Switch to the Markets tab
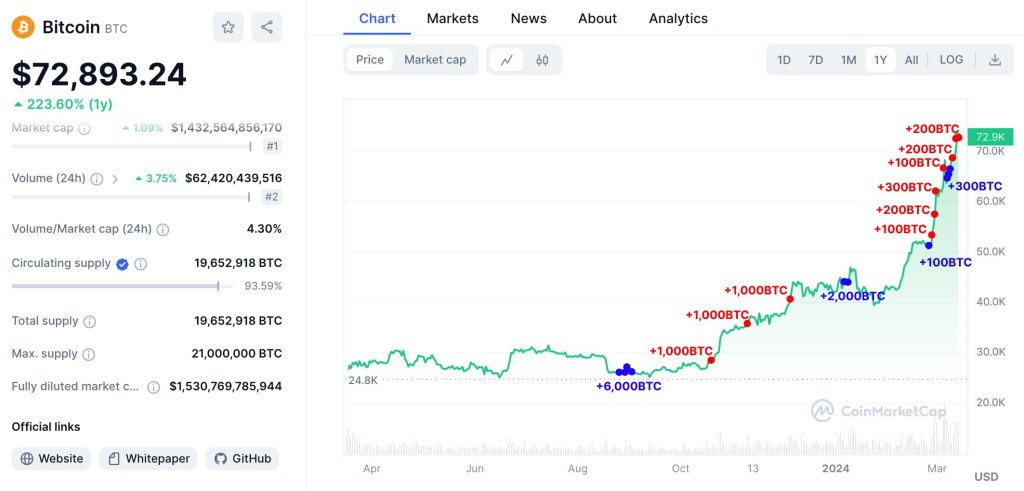The width and height of the screenshot is (1024, 491). click(452, 18)
